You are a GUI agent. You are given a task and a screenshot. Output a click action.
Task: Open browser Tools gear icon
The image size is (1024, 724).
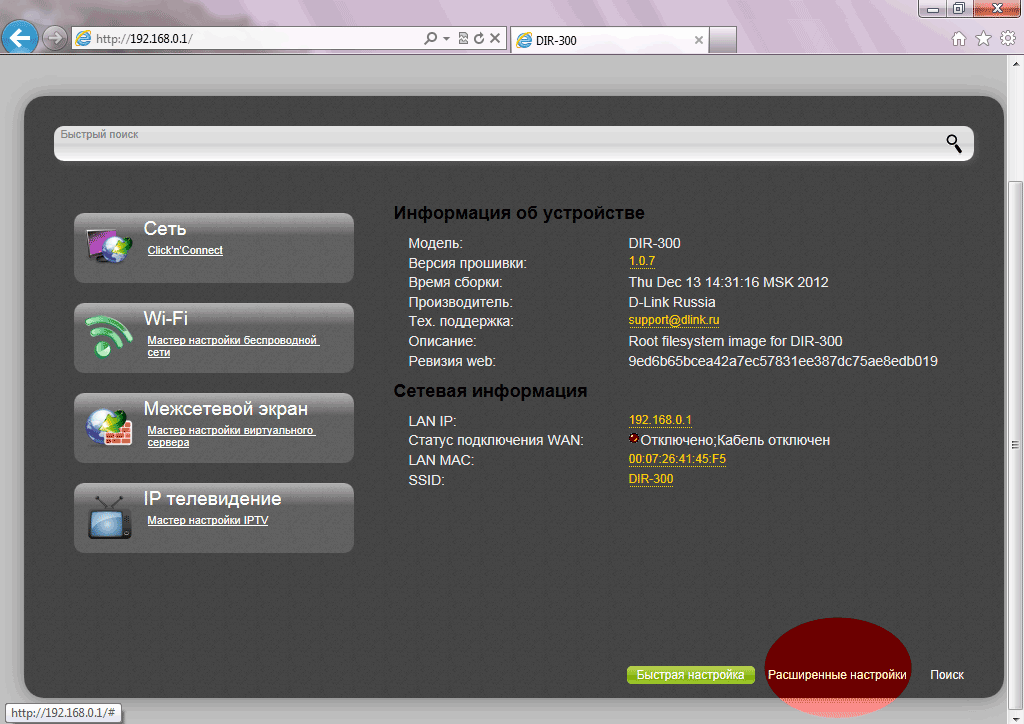tap(1008, 39)
